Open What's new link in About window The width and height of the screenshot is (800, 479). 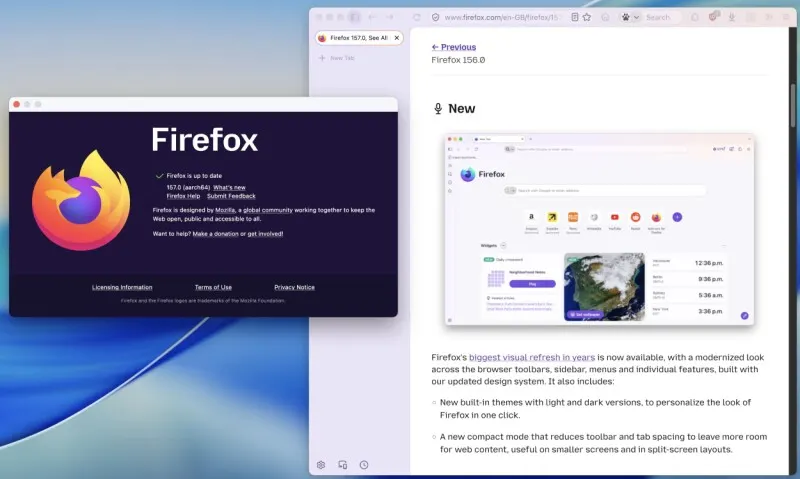pyautogui.click(x=229, y=187)
